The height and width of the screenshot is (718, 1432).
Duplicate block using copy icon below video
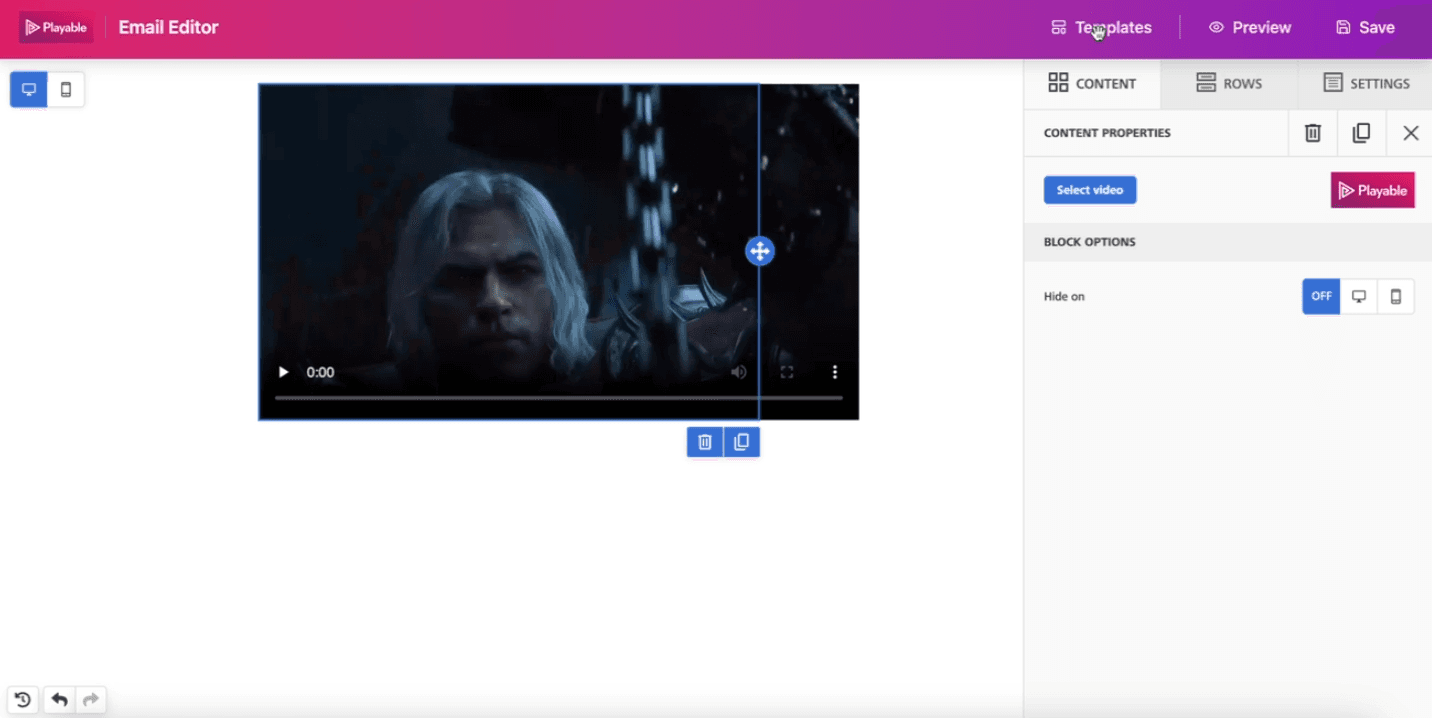tap(742, 442)
